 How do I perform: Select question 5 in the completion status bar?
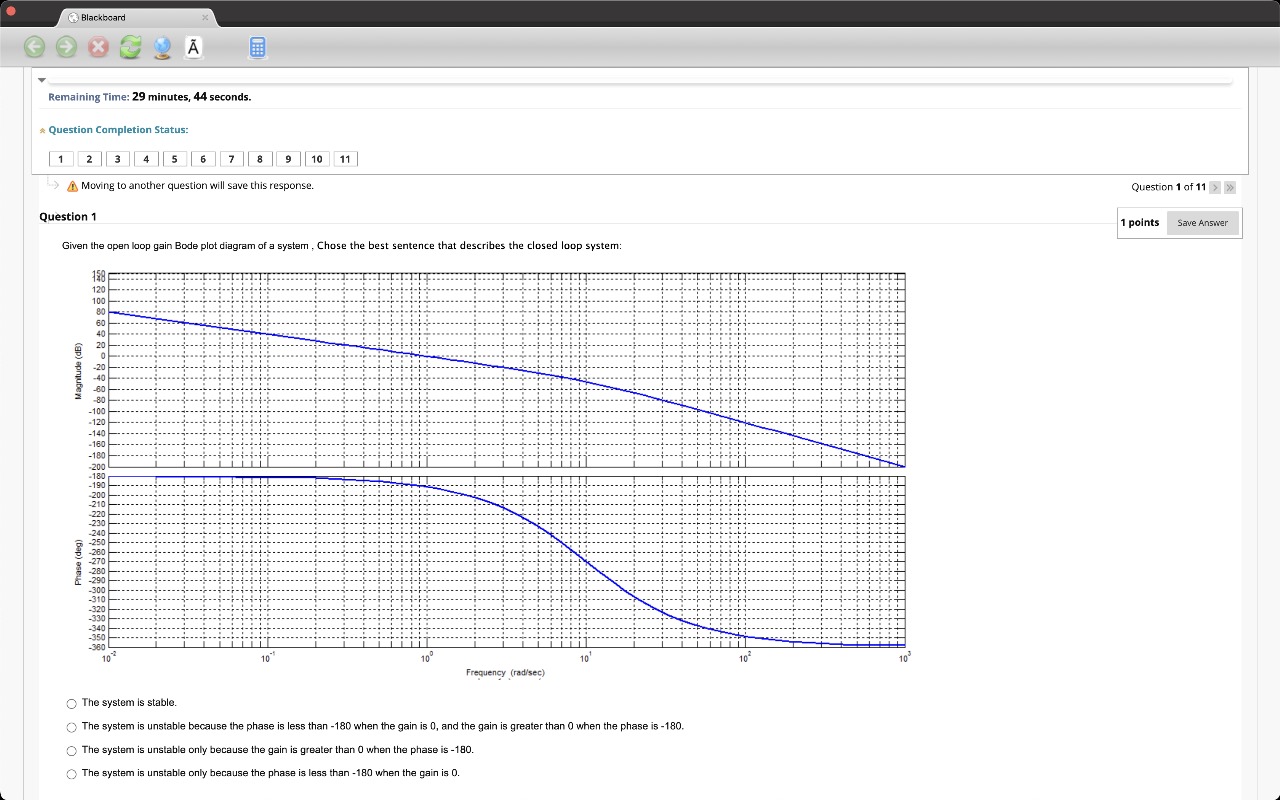click(x=174, y=158)
